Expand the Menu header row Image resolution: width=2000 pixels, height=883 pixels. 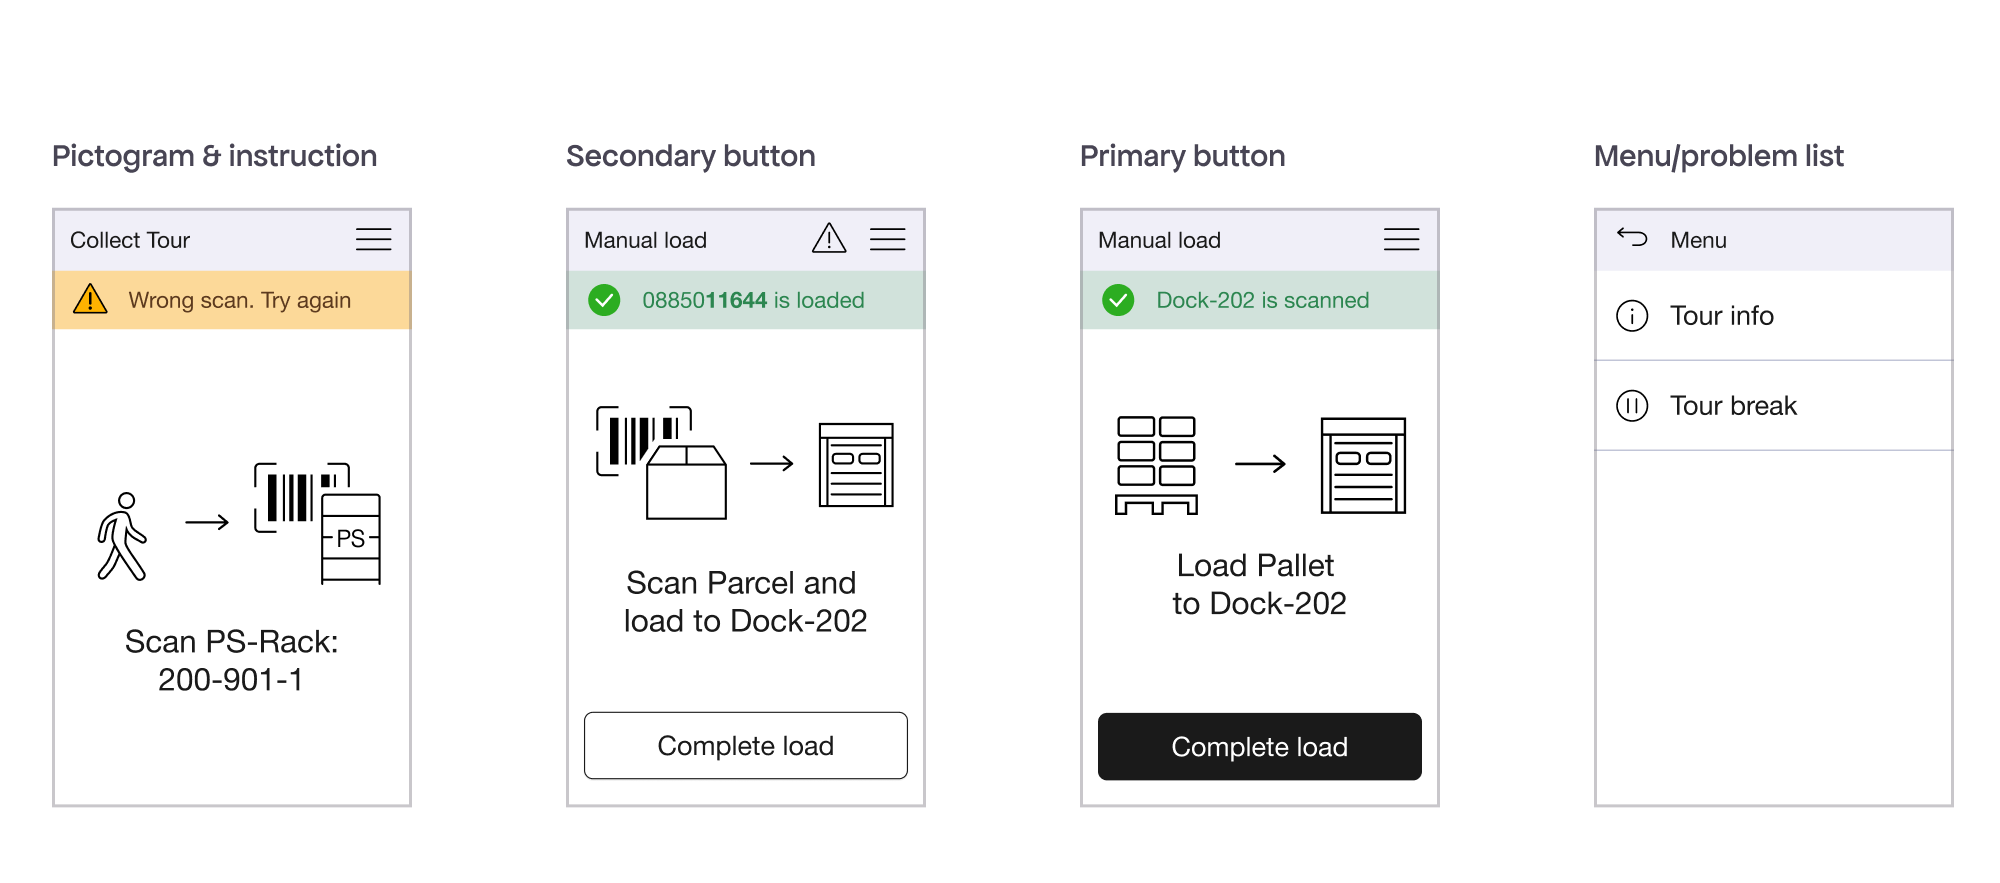click(1774, 239)
